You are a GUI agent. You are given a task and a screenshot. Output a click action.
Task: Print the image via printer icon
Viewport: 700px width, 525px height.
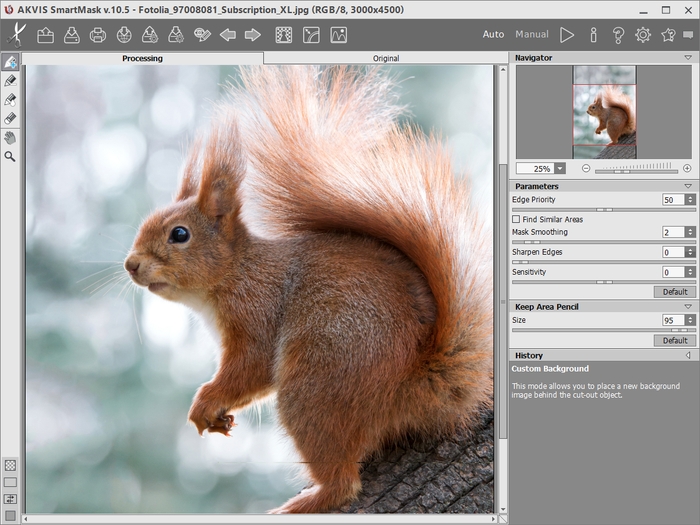tap(98, 35)
